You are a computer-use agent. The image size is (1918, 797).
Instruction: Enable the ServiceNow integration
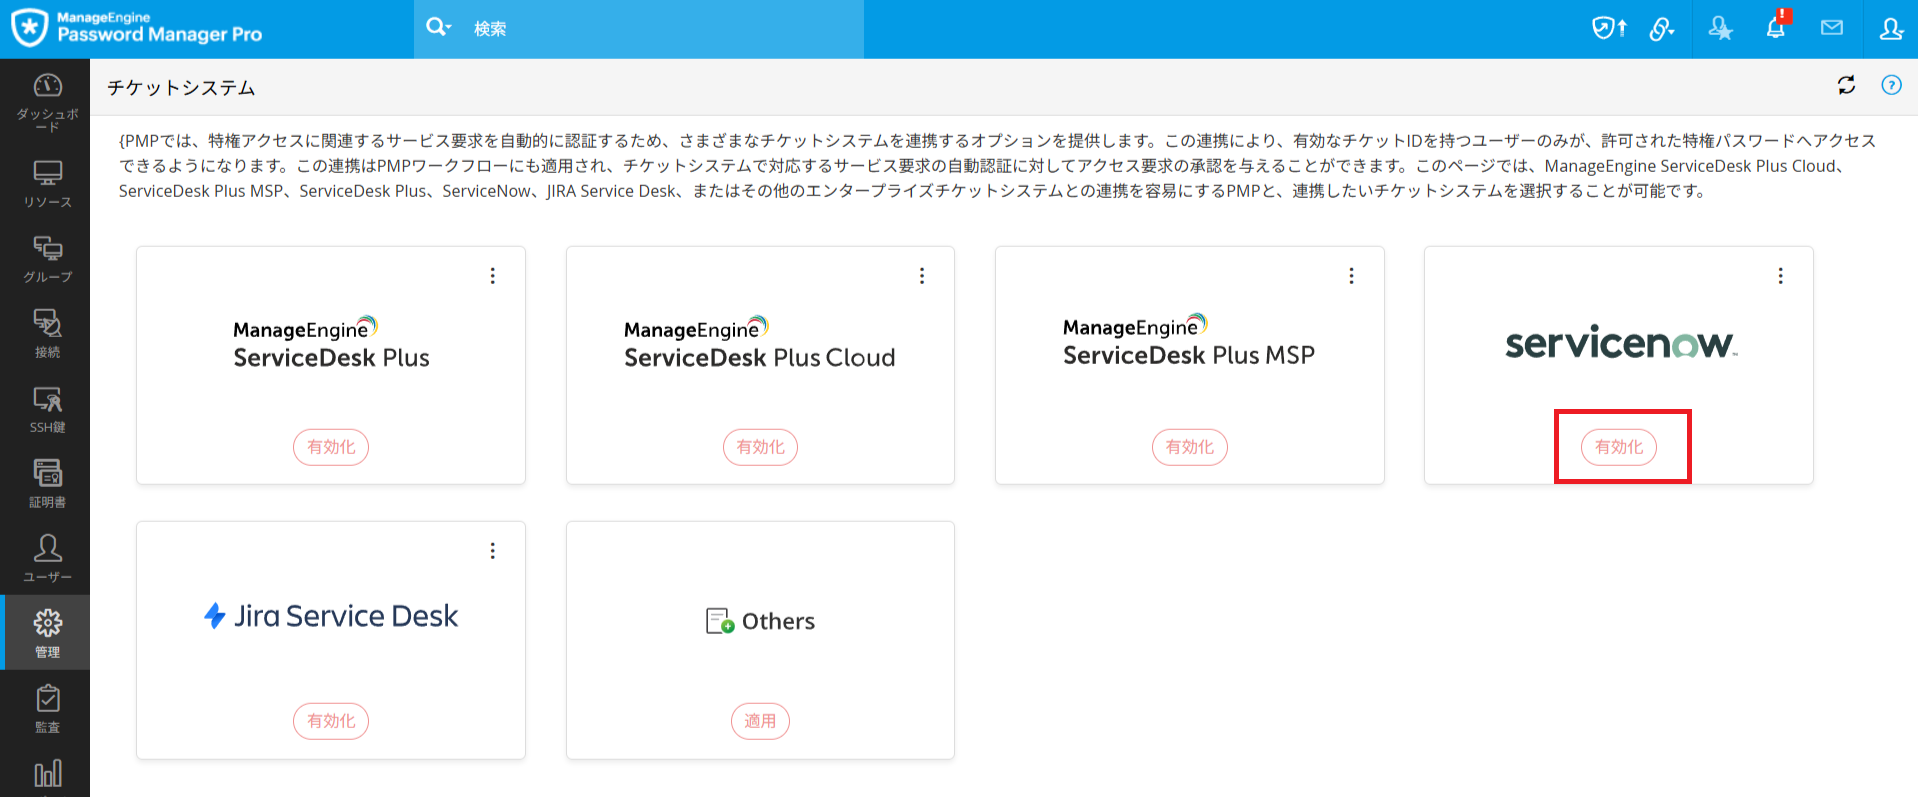pyautogui.click(x=1618, y=447)
